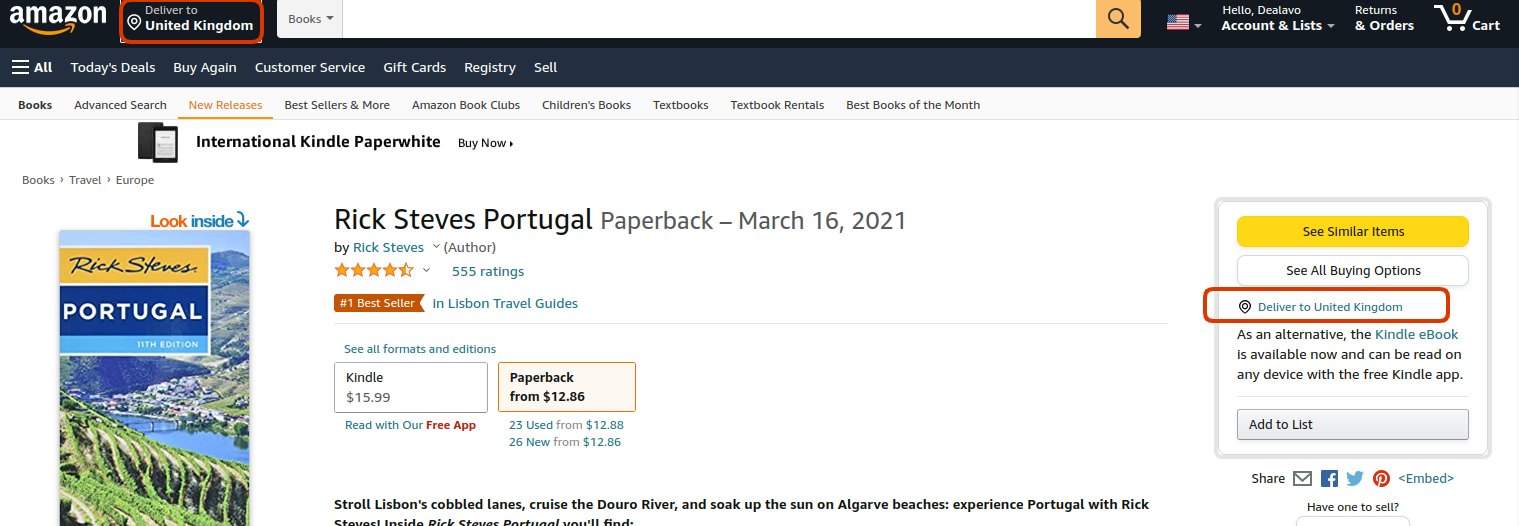The image size is (1519, 526).
Task: Open the Books search category dropdown
Action: [x=310, y=19]
